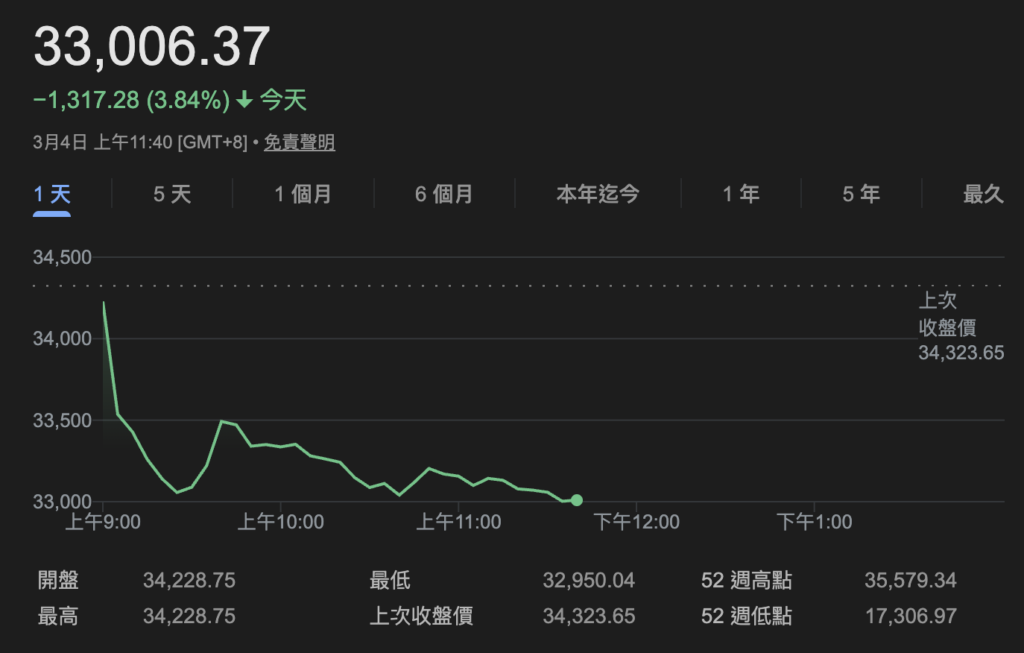Screen dimensions: 1024x653
Task: Click the 上午10:00 time axis label
Action: coord(280,522)
